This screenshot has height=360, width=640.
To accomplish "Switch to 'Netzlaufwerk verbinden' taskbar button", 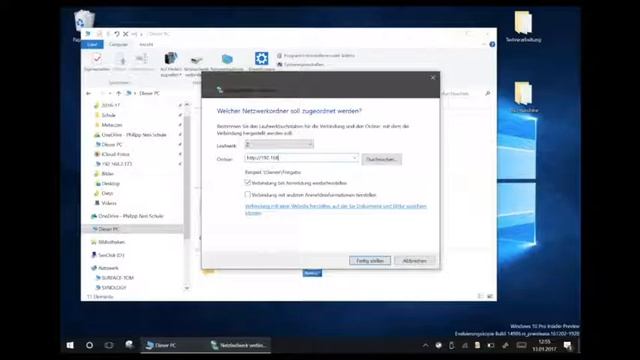I will [x=238, y=345].
